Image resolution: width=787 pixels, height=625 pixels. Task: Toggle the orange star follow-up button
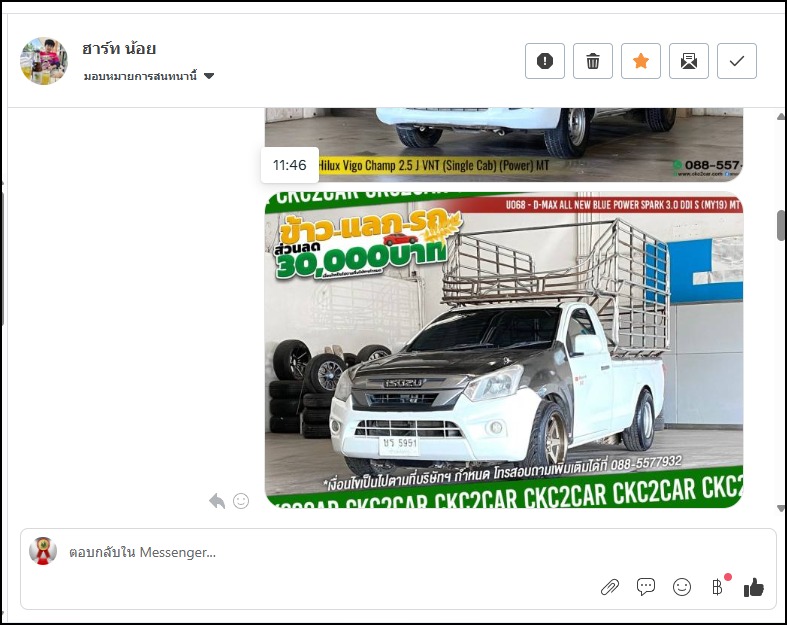(x=641, y=61)
